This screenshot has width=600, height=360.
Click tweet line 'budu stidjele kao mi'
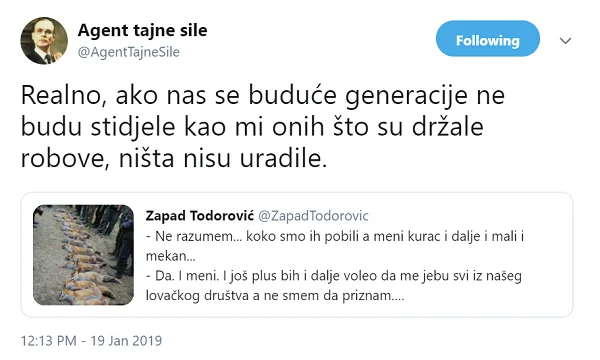tap(252, 127)
